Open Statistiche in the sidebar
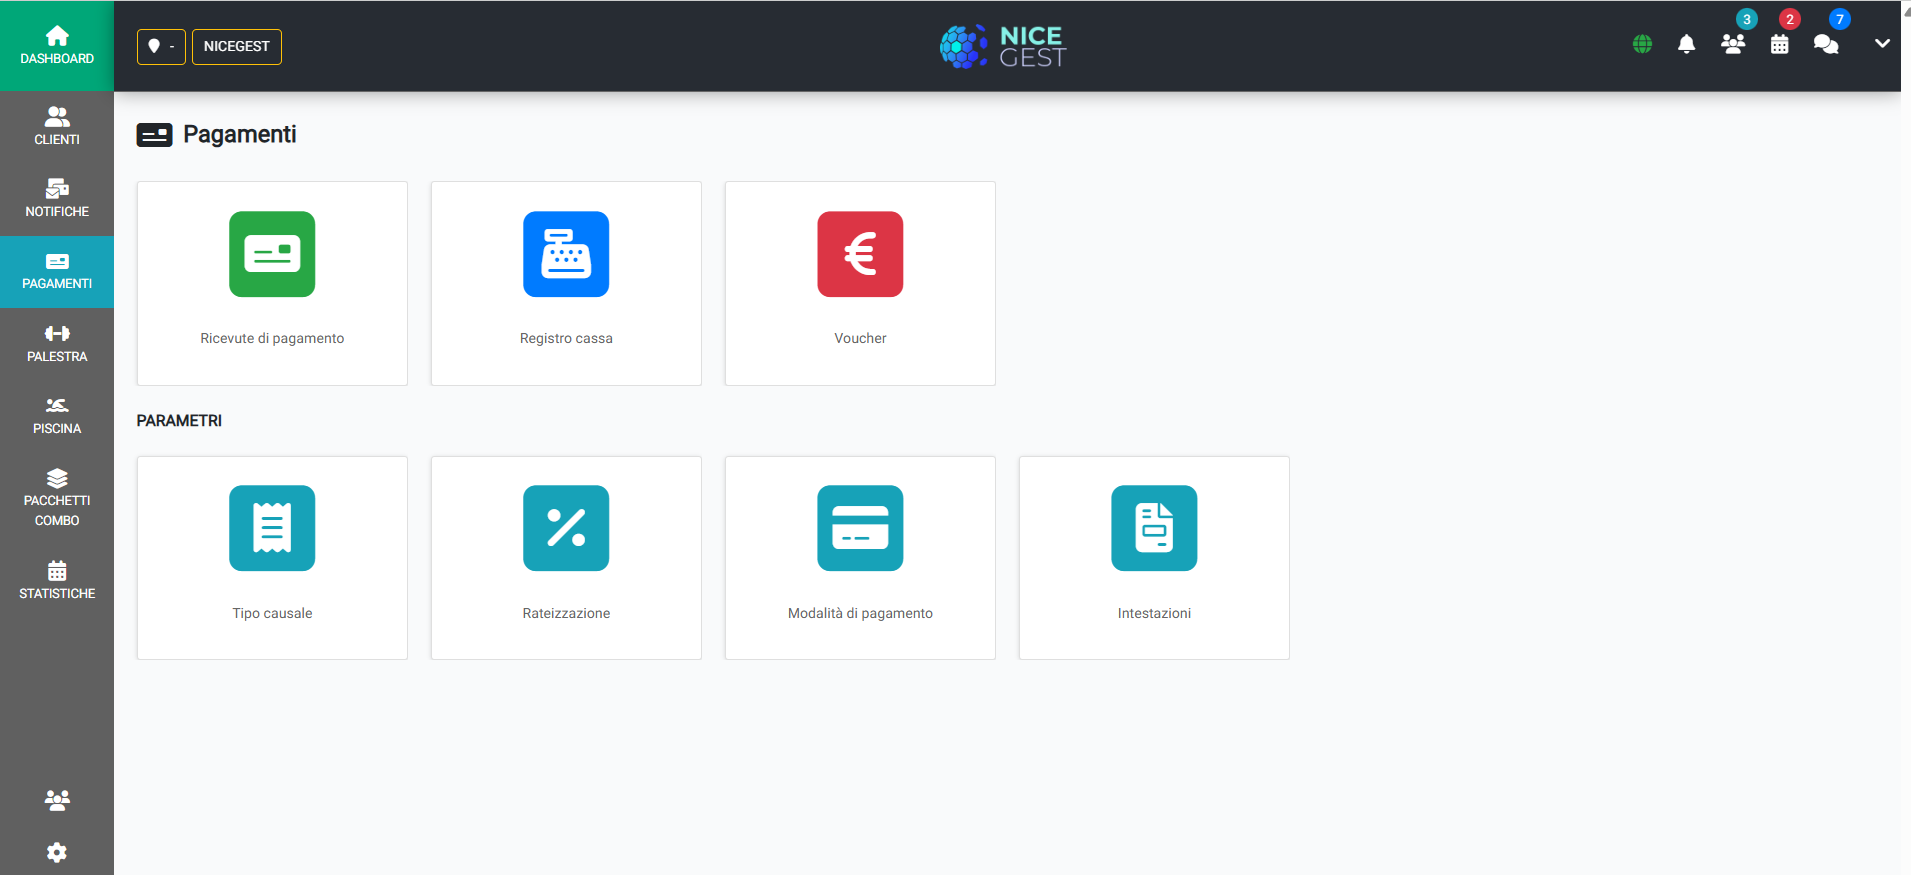Image resolution: width=1911 pixels, height=875 pixels. click(x=57, y=580)
